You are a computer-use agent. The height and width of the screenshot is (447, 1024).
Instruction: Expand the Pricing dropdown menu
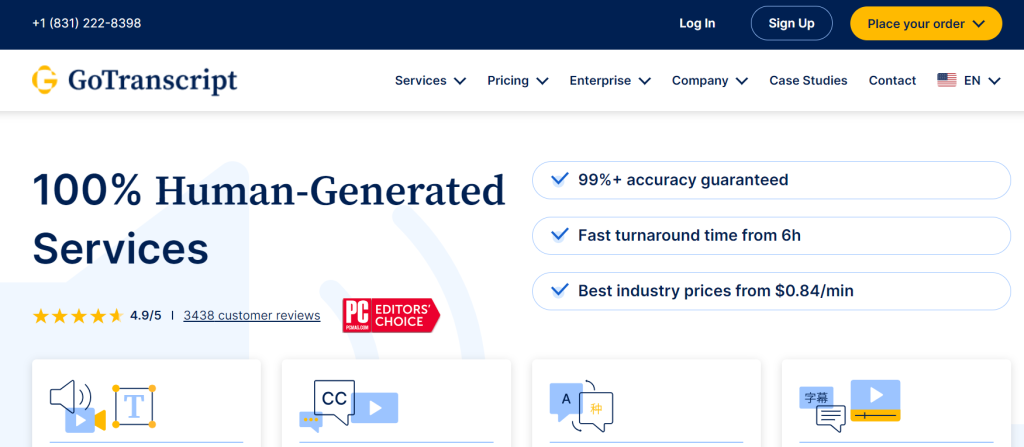point(517,81)
